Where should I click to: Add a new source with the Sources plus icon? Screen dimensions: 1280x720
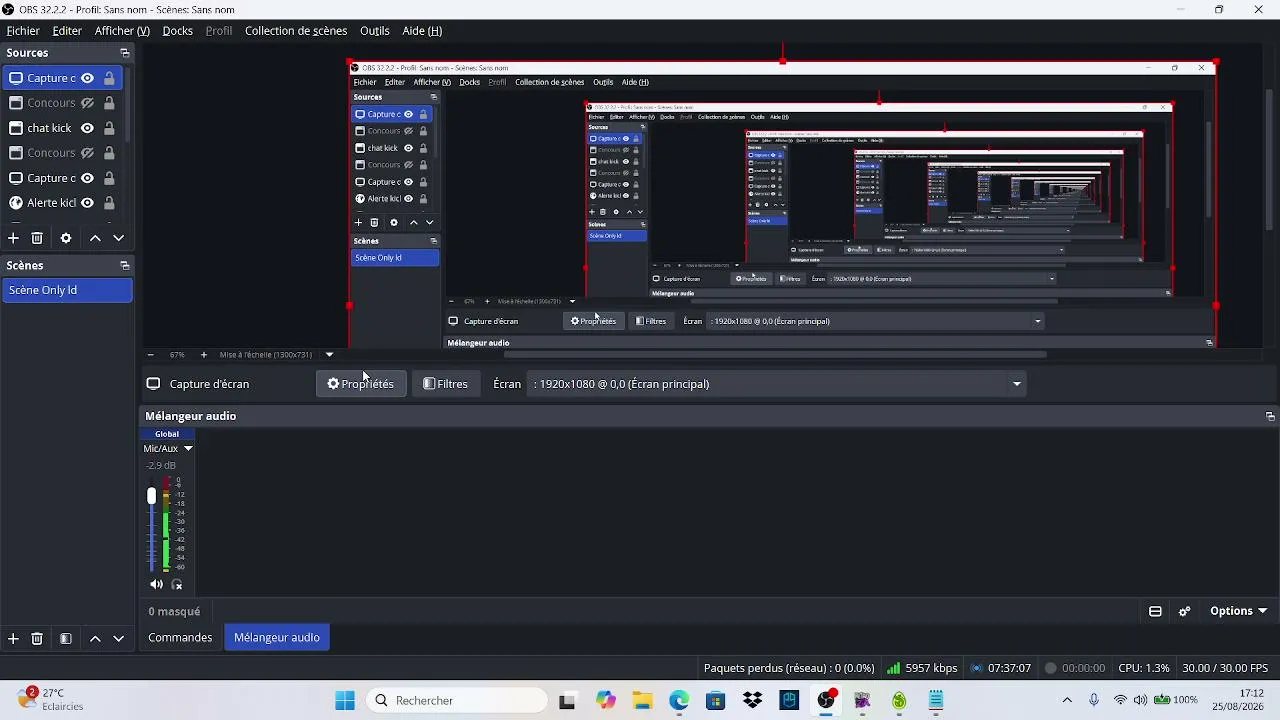click(x=13, y=238)
